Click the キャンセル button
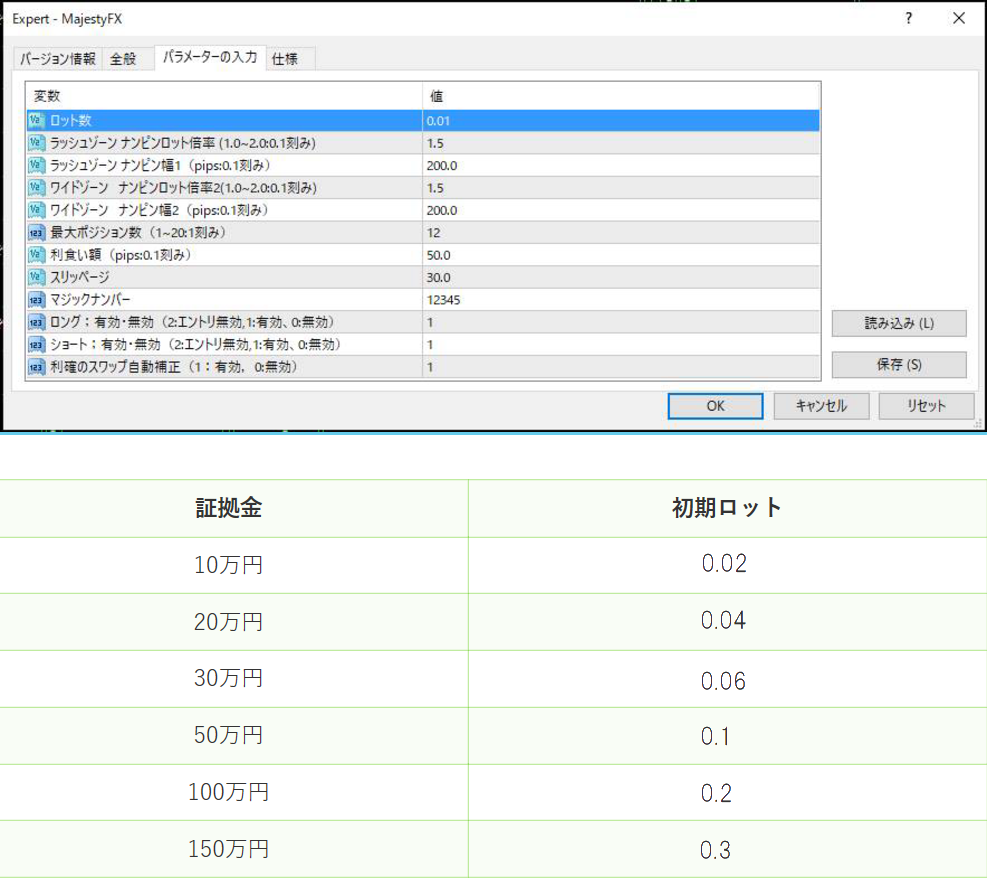The image size is (987, 883). pyautogui.click(x=821, y=406)
